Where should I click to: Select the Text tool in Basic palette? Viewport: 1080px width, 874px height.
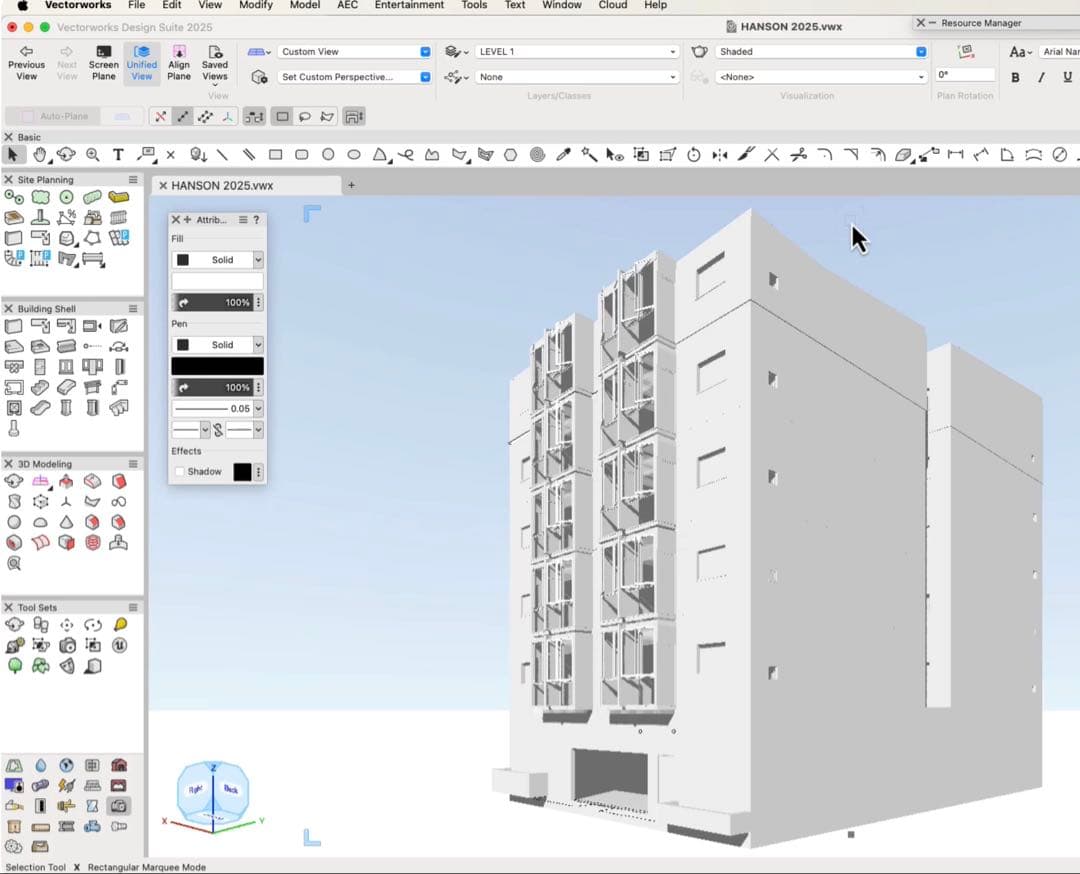(118, 155)
